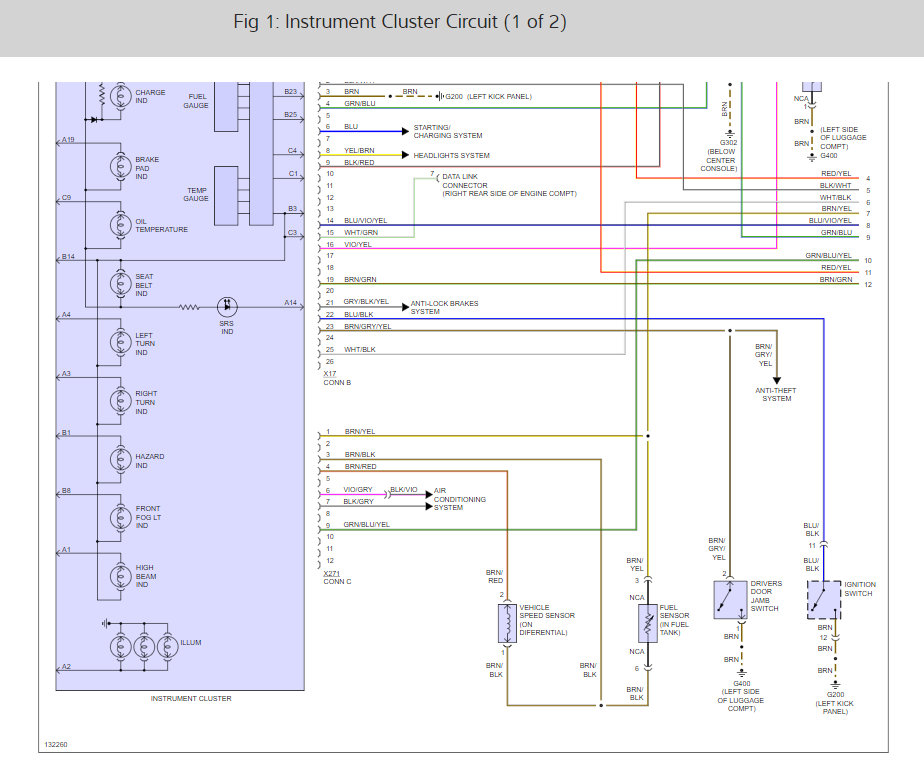Click the BLK/GRY wire label at pin 7
The width and height of the screenshot is (924, 768).
click(358, 502)
